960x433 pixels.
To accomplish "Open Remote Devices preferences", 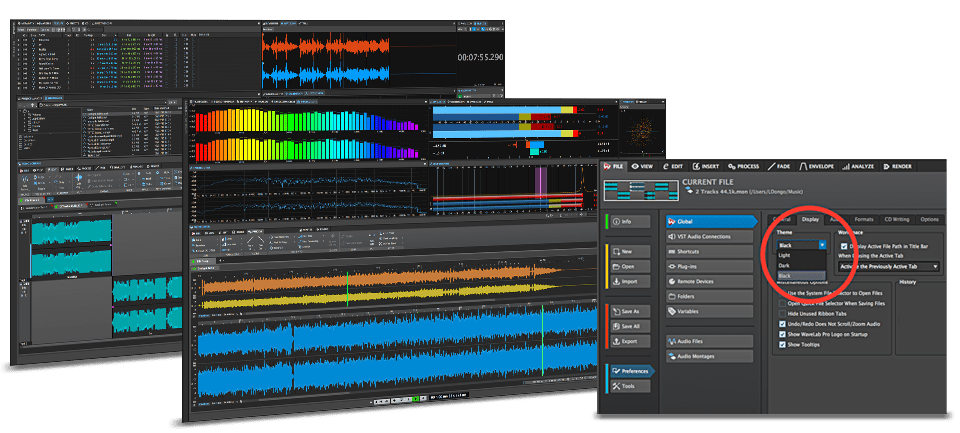I will [x=710, y=282].
